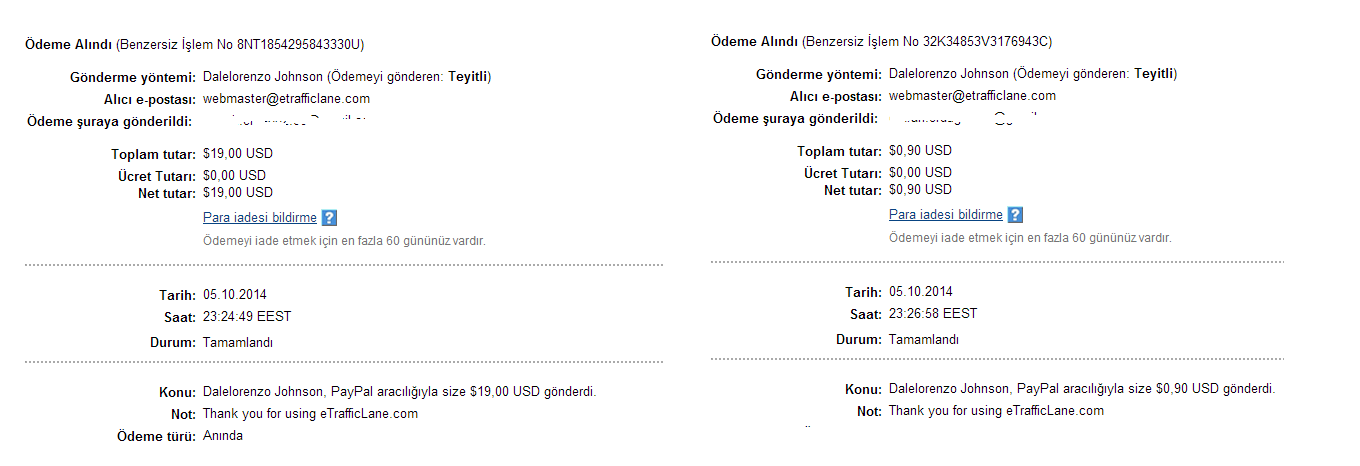Click the $0,90 USD total amount

tap(921, 151)
